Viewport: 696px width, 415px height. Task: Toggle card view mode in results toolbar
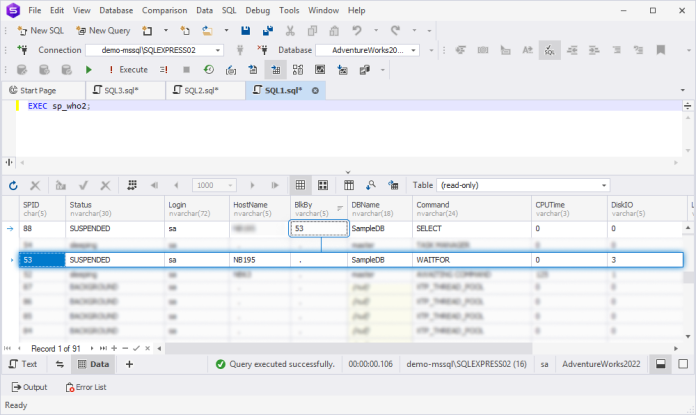tap(323, 185)
